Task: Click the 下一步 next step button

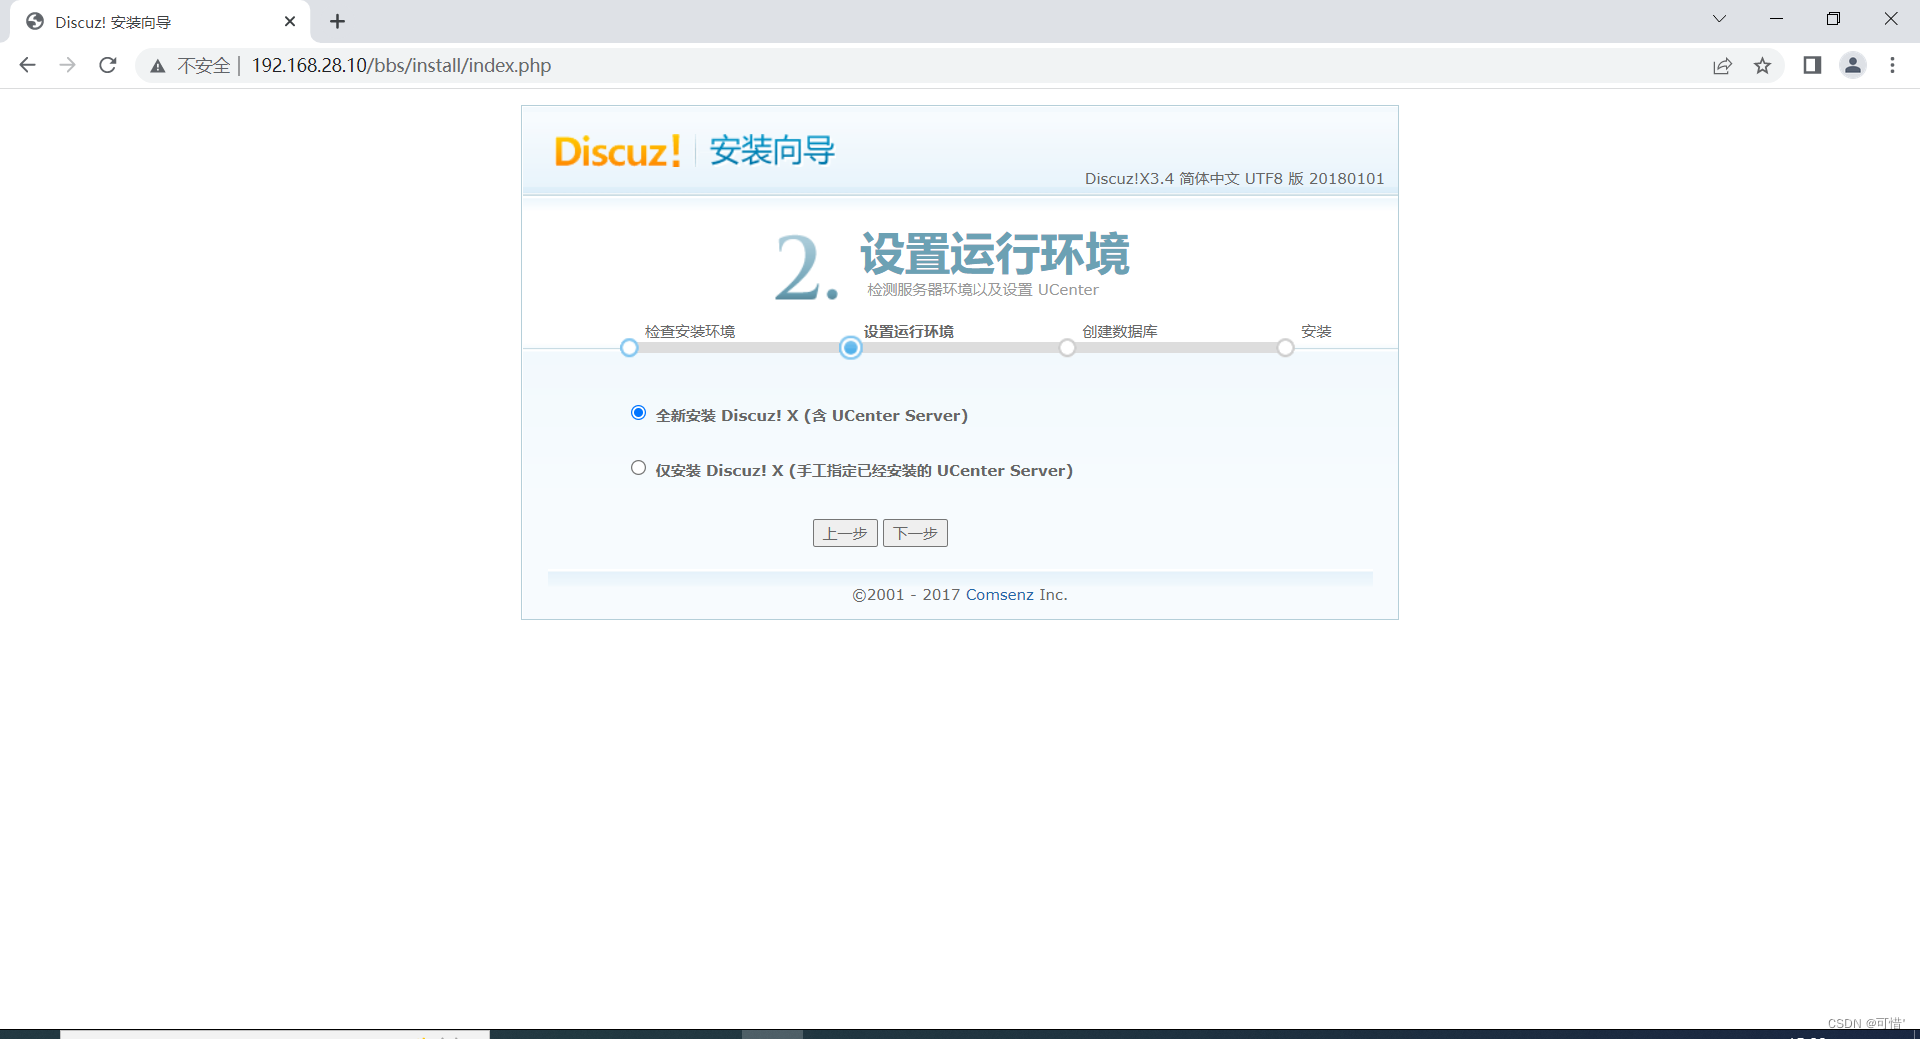Action: tap(915, 533)
